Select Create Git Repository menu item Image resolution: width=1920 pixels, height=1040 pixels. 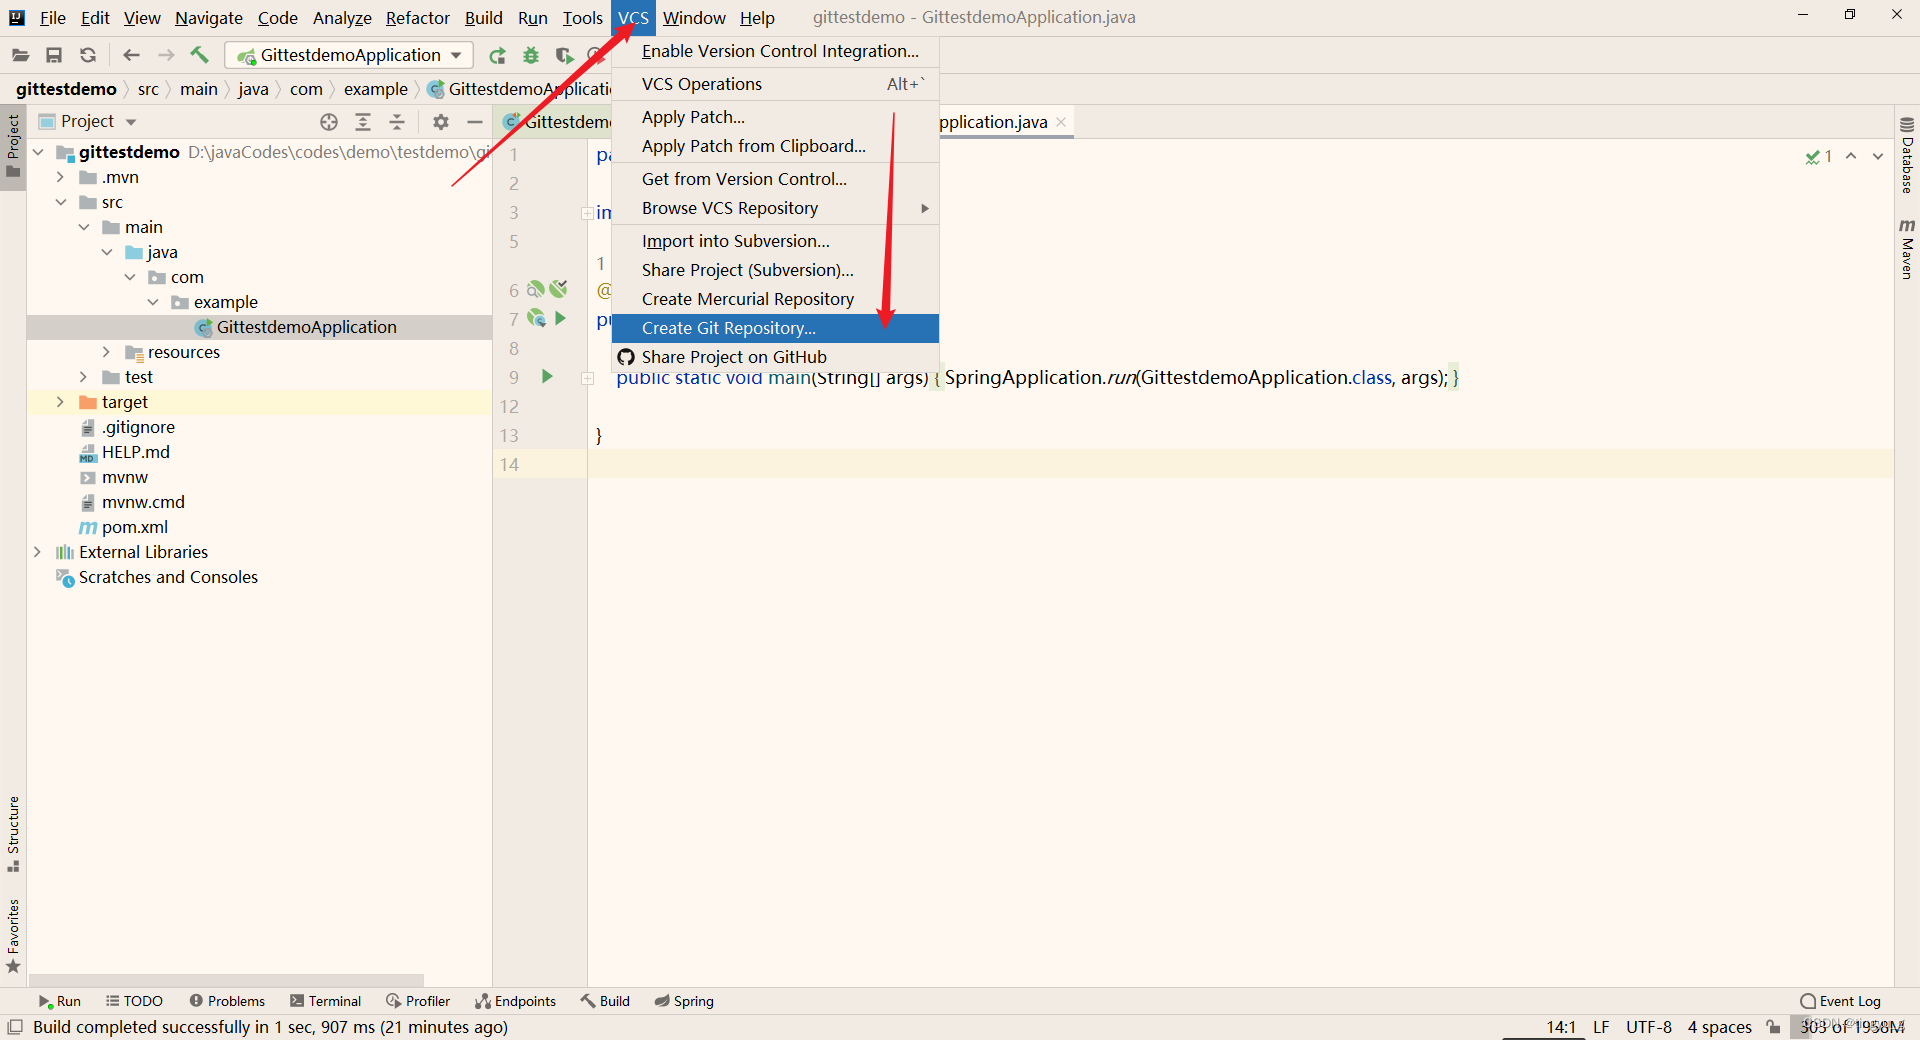[x=775, y=328]
